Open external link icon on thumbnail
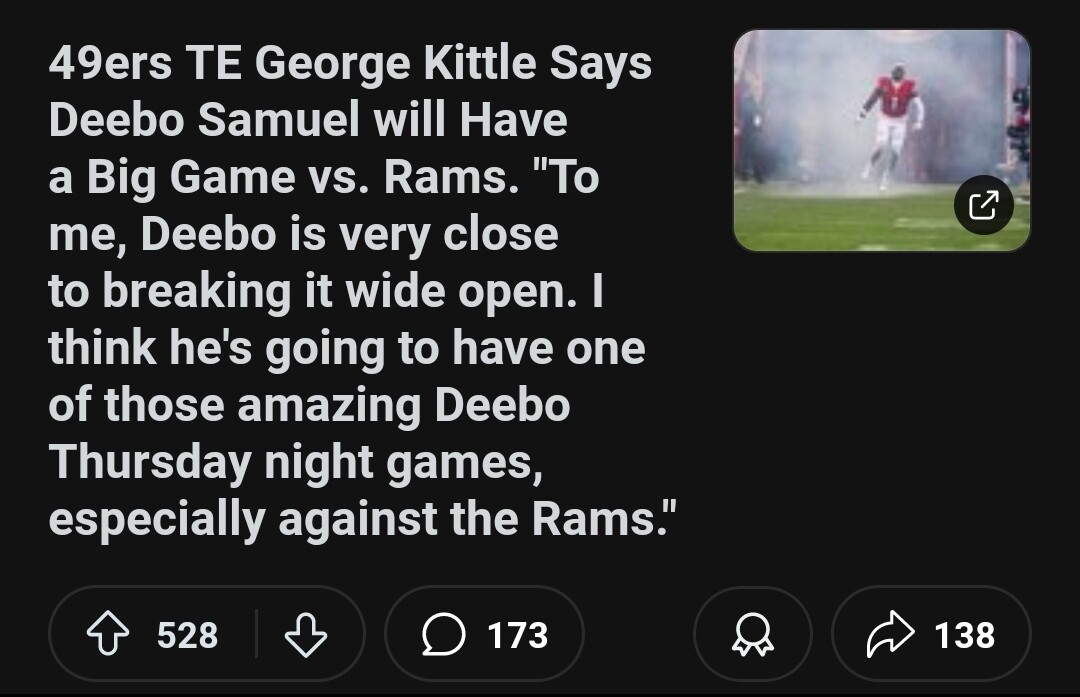This screenshot has width=1080, height=697. [x=983, y=205]
